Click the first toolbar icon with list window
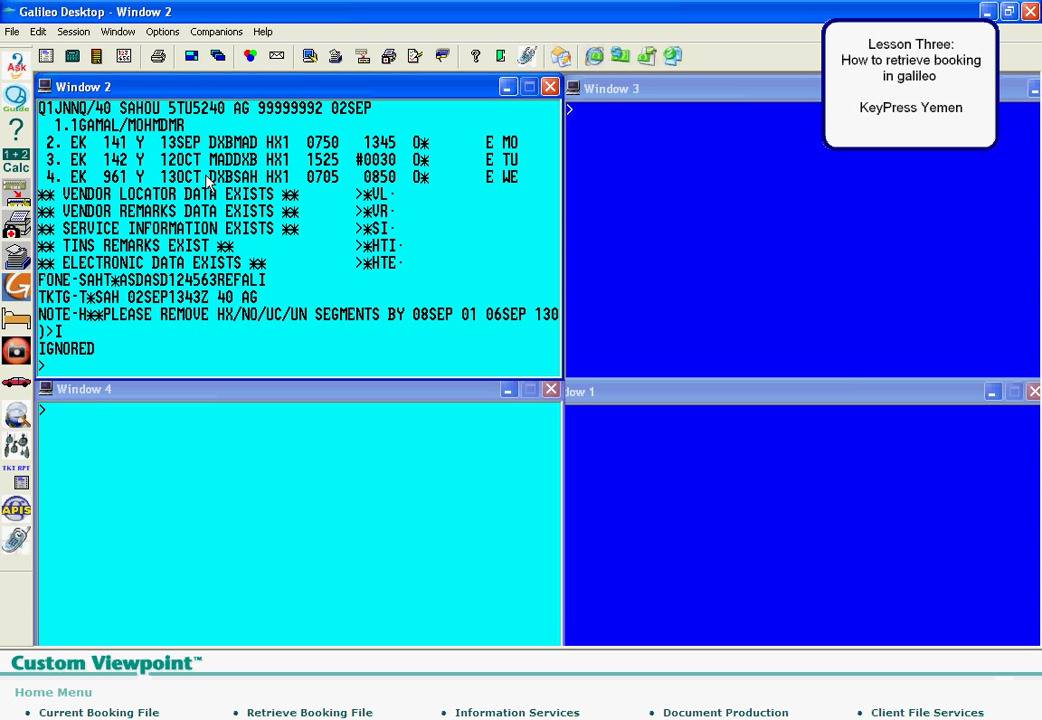The width and height of the screenshot is (1042, 720). tap(46, 56)
